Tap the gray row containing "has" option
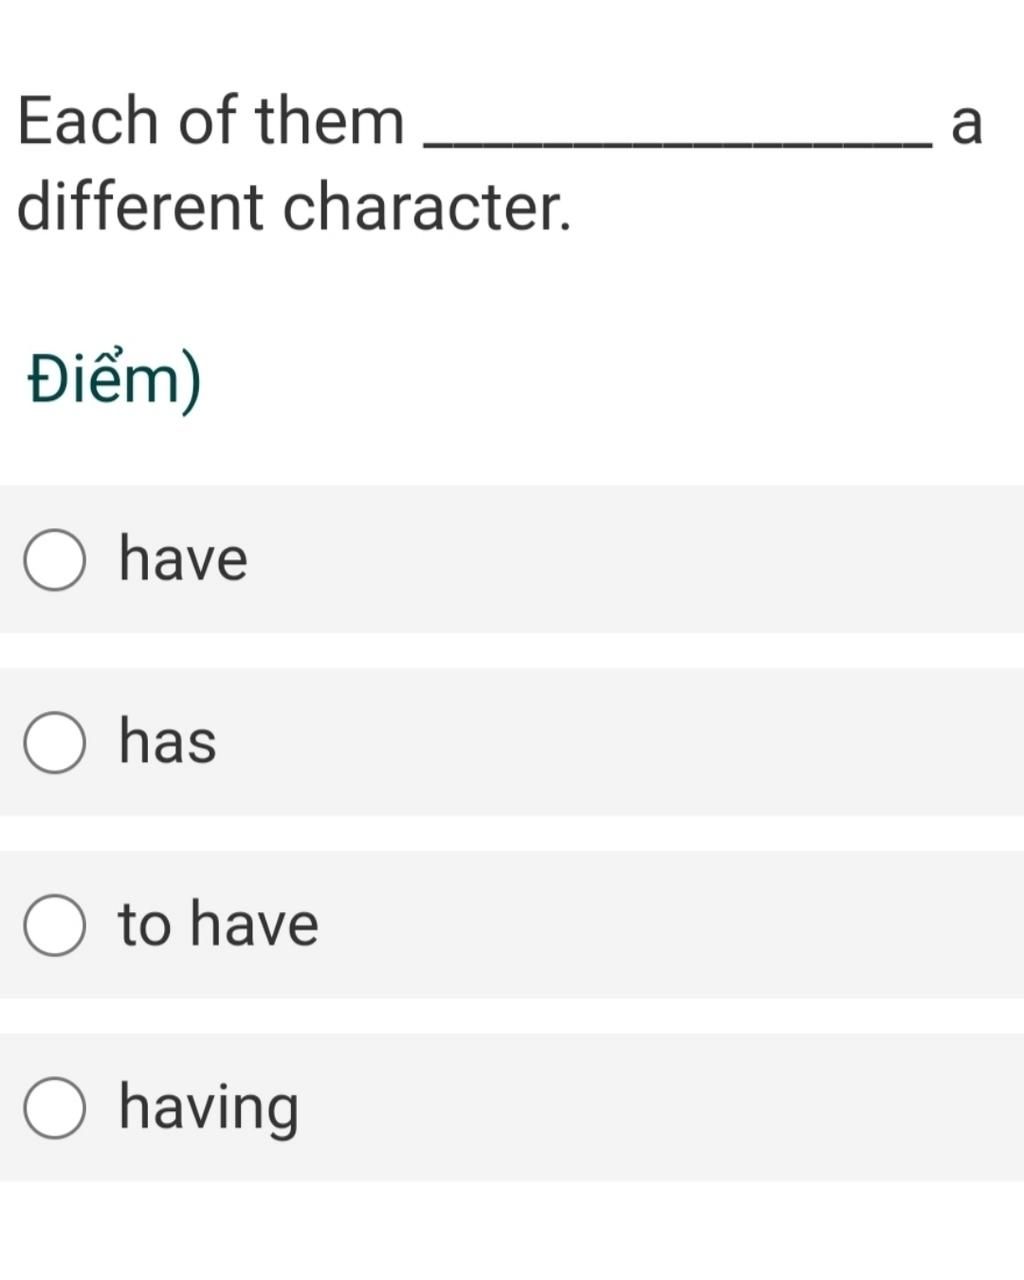This screenshot has width=1024, height=1280. 512,742
